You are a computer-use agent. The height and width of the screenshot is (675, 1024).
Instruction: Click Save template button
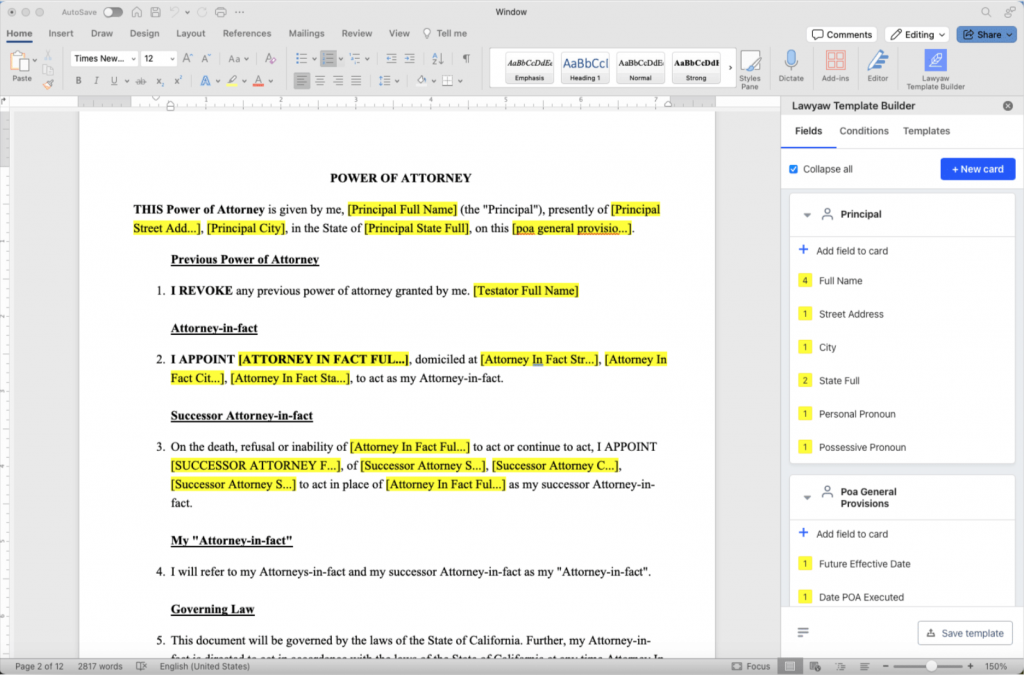[x=965, y=633]
